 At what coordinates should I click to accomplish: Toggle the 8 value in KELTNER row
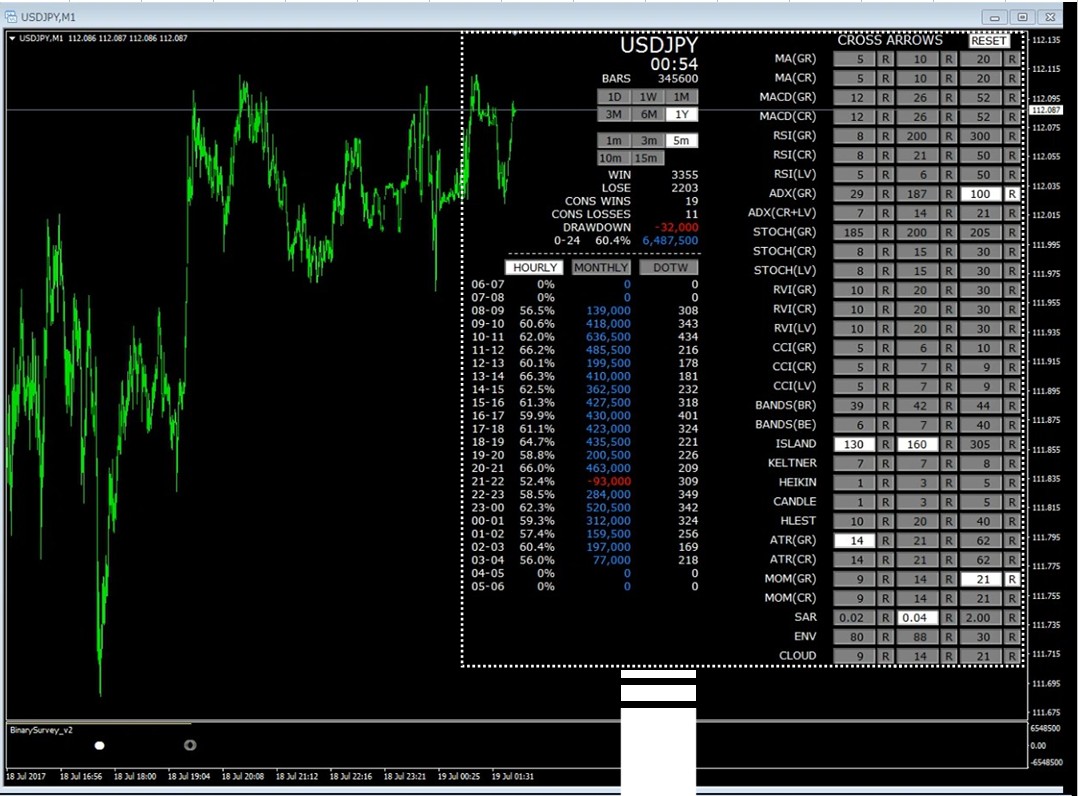(x=981, y=464)
